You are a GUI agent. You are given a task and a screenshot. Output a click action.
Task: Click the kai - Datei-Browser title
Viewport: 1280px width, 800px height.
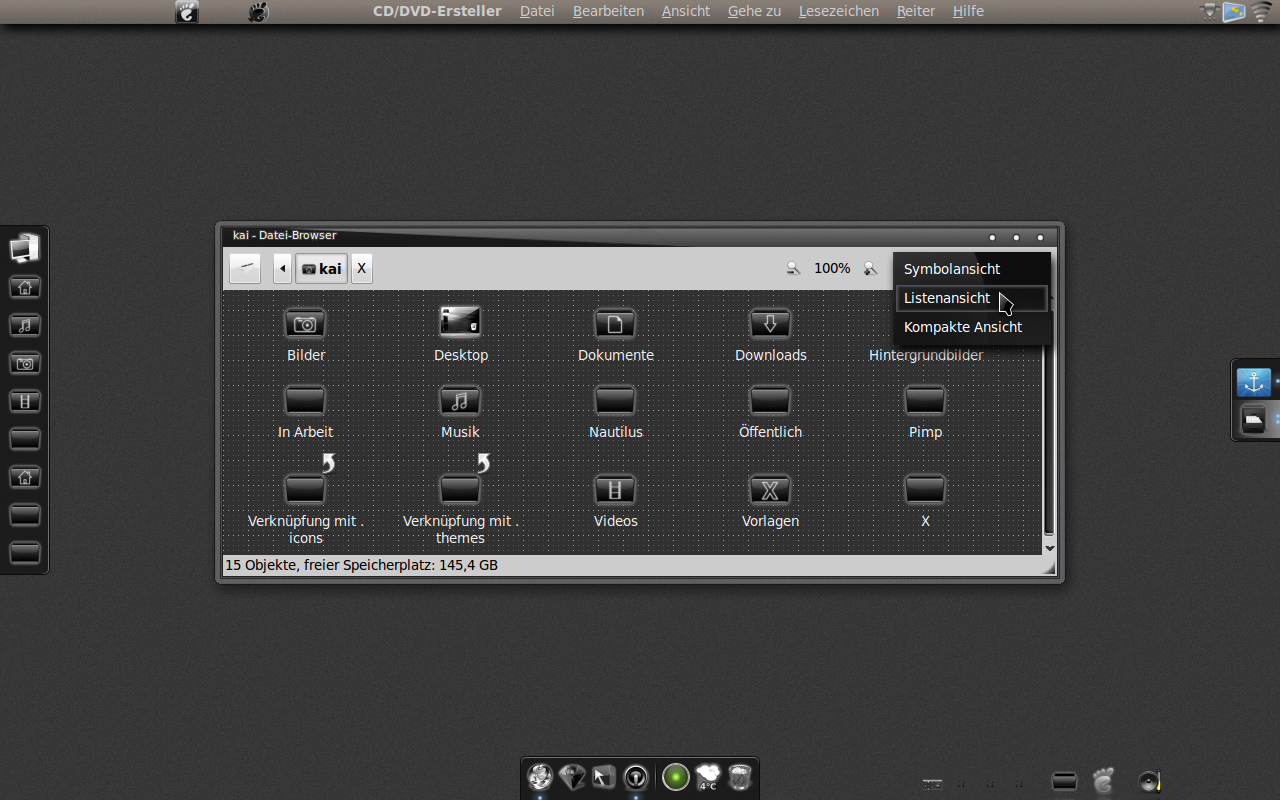(285, 235)
